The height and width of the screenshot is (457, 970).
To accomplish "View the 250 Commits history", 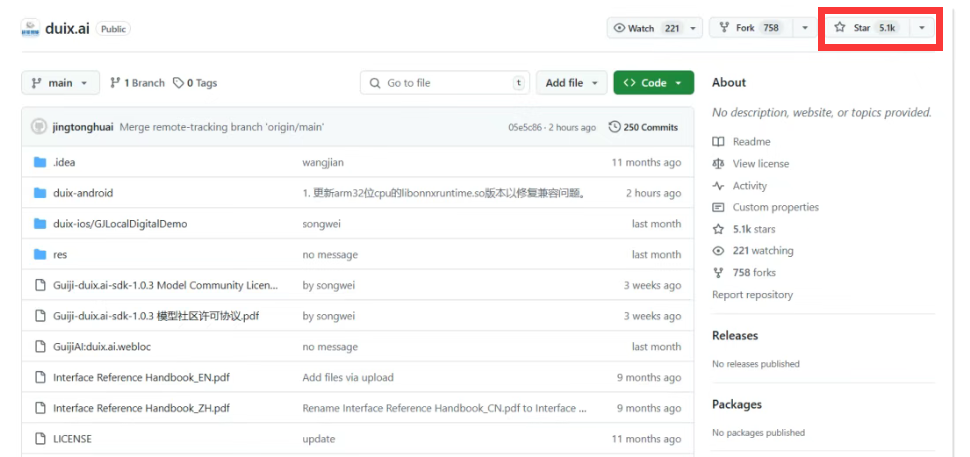I will tap(643, 127).
